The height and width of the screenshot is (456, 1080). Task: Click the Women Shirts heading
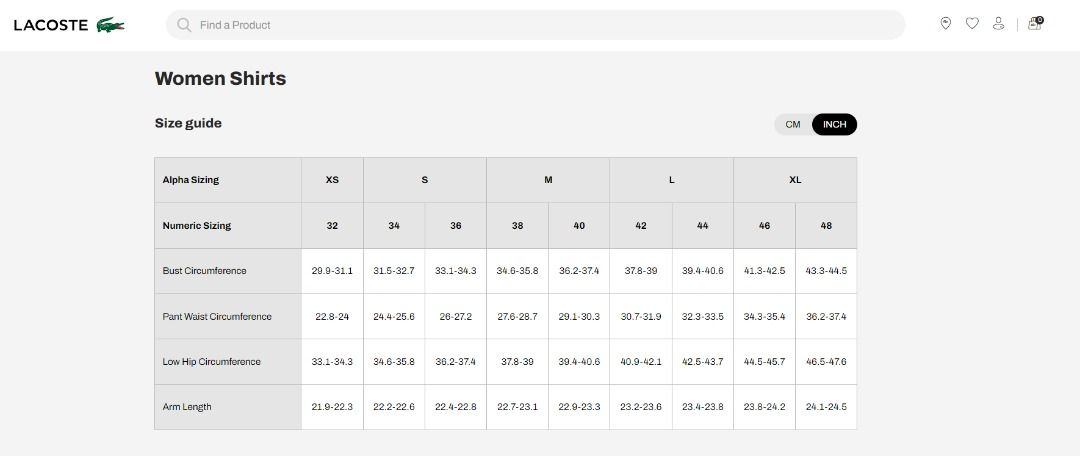coord(220,79)
